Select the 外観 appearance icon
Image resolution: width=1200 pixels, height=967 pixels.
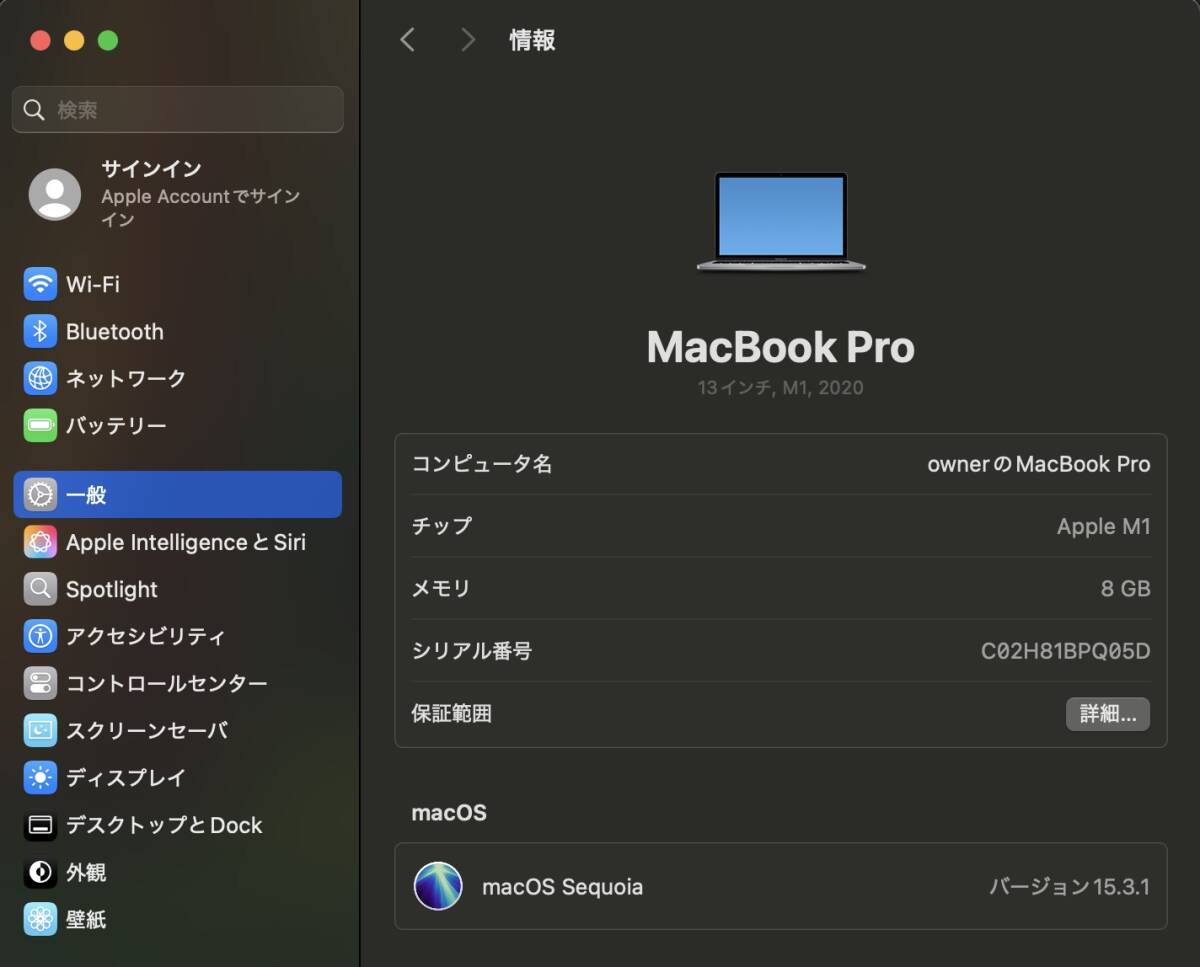[x=40, y=873]
